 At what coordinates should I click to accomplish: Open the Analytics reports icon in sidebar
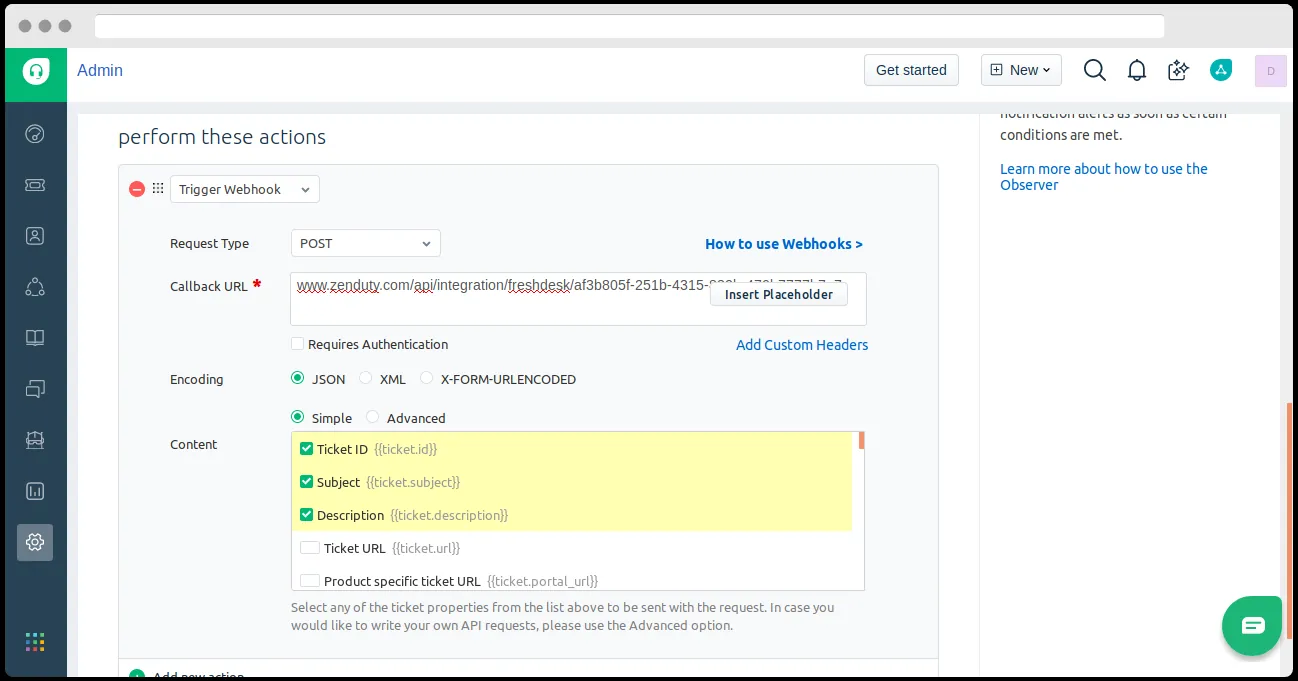point(35,491)
